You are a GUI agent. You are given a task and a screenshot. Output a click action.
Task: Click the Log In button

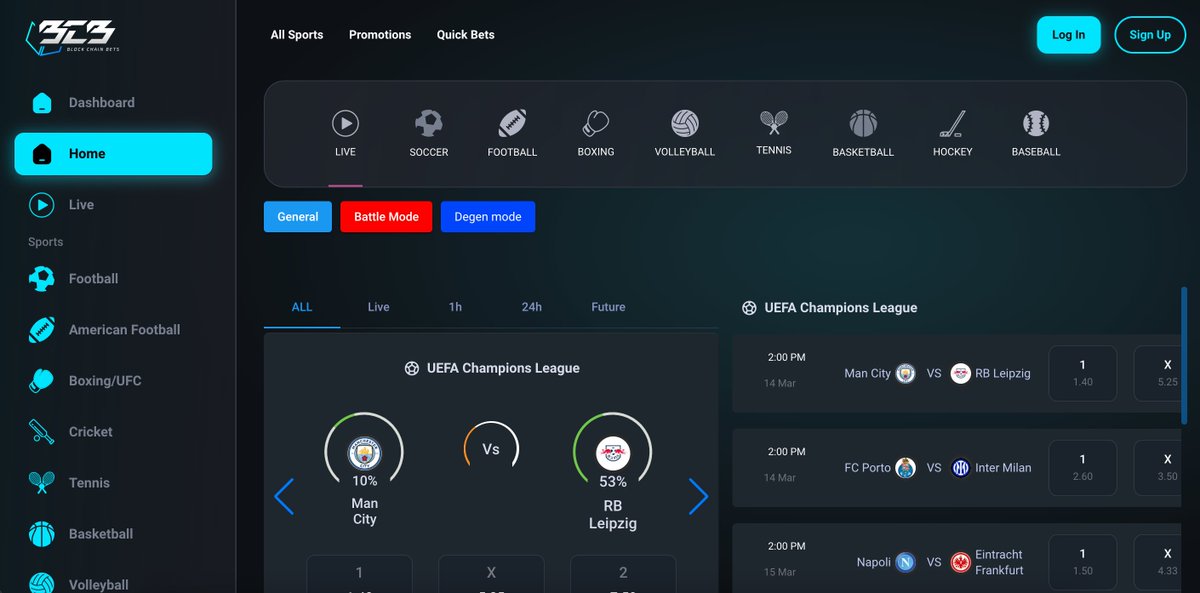(x=1068, y=35)
